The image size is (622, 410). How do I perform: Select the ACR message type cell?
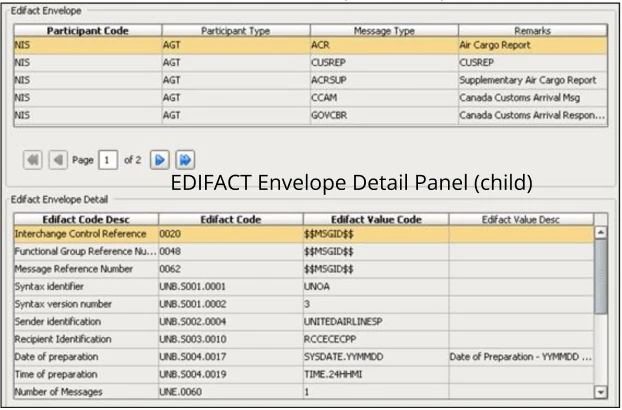[384, 45]
